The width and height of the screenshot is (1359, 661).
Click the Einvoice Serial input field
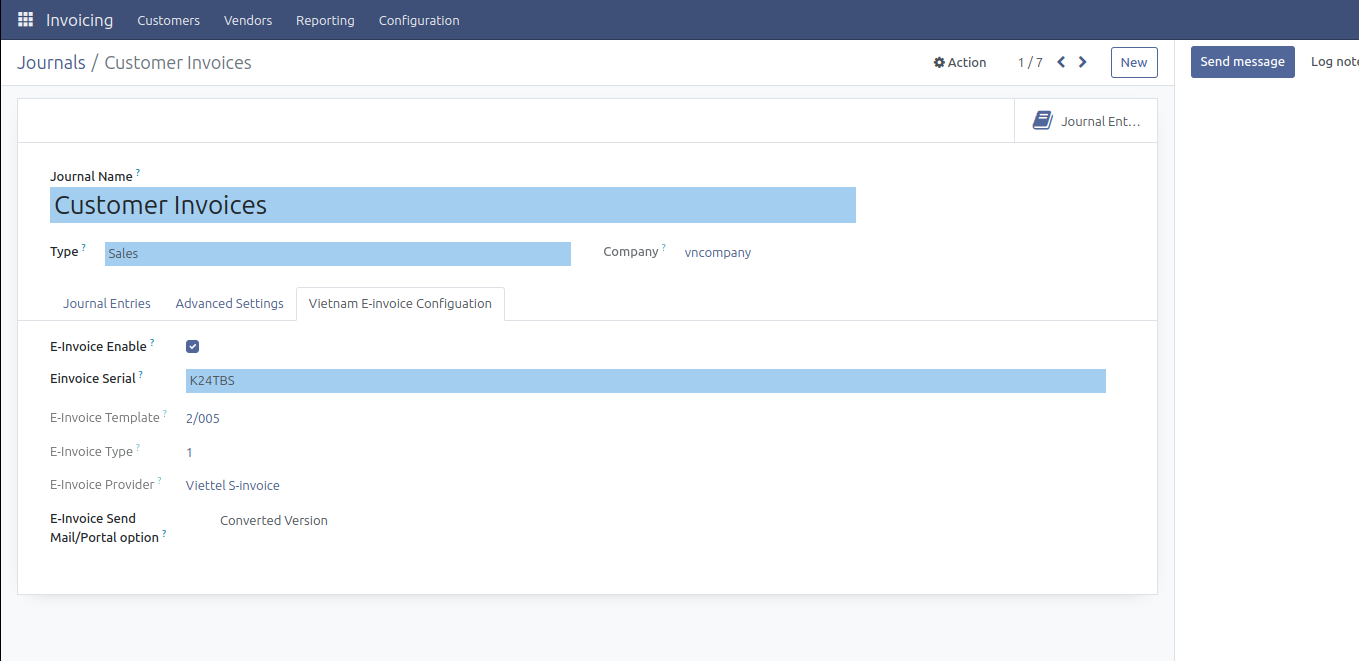click(645, 381)
